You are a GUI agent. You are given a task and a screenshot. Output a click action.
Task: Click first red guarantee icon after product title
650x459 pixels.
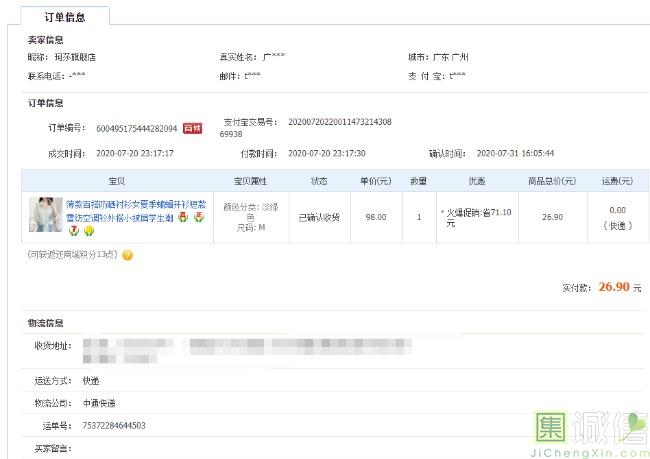(184, 217)
